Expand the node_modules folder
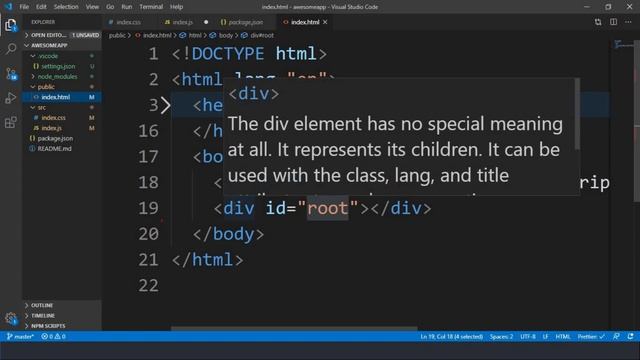Screen dimensions: 640x360 click(61, 76)
